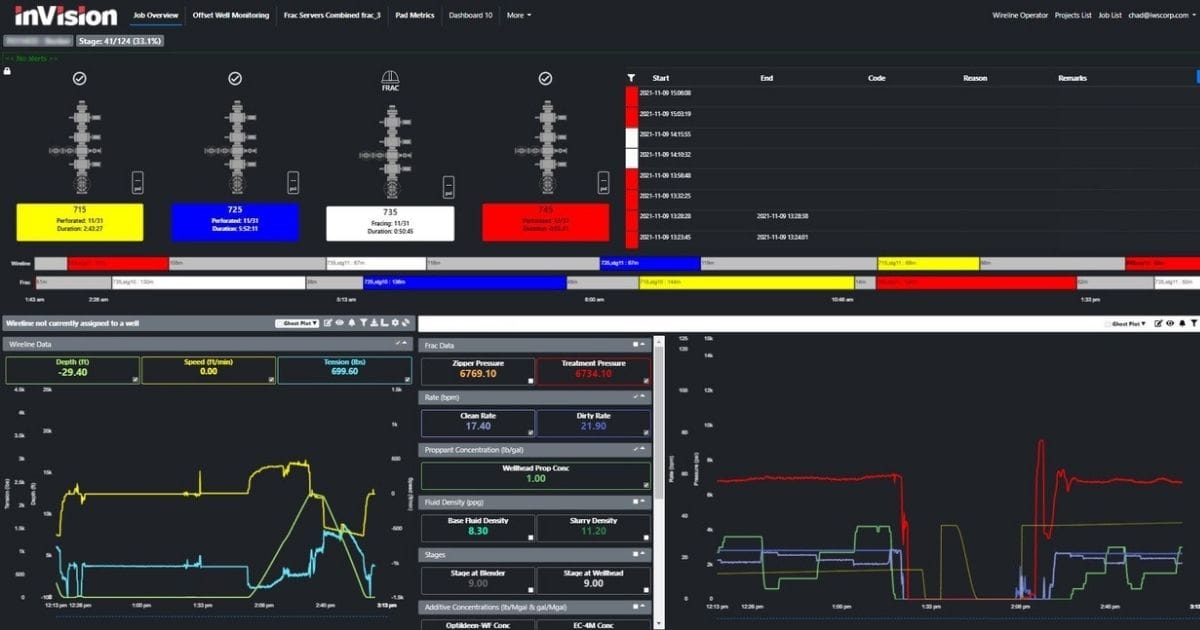1200x630 pixels.
Task: Collapse the Frac Data section
Action: pos(644,345)
